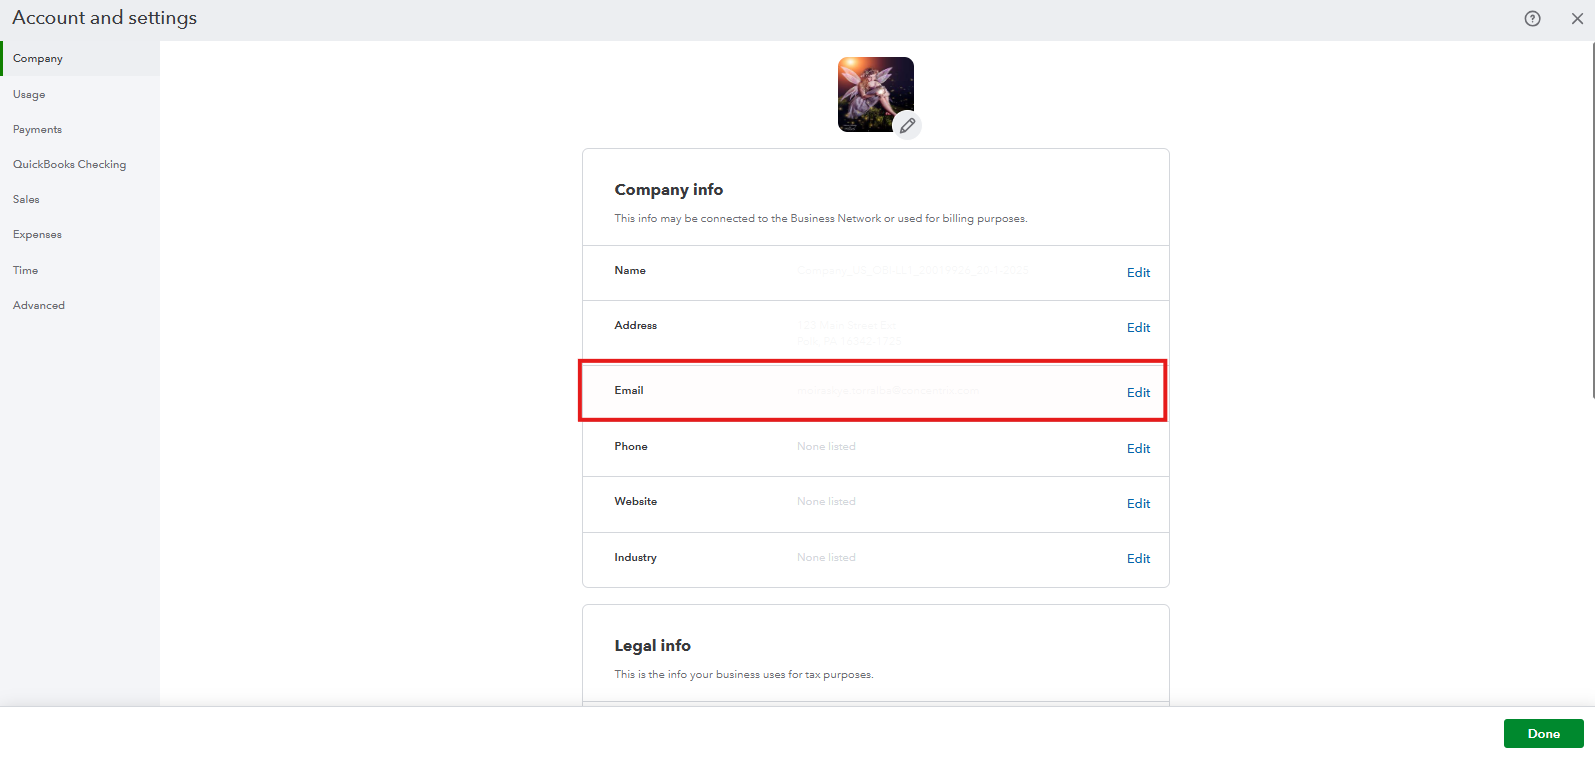Close the Account and settings window

point(1577,19)
